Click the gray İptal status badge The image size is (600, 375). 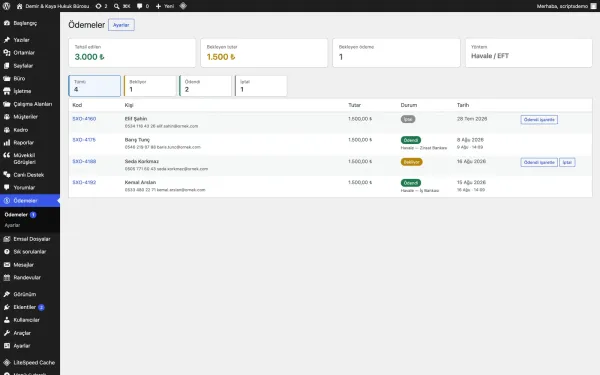tap(408, 119)
